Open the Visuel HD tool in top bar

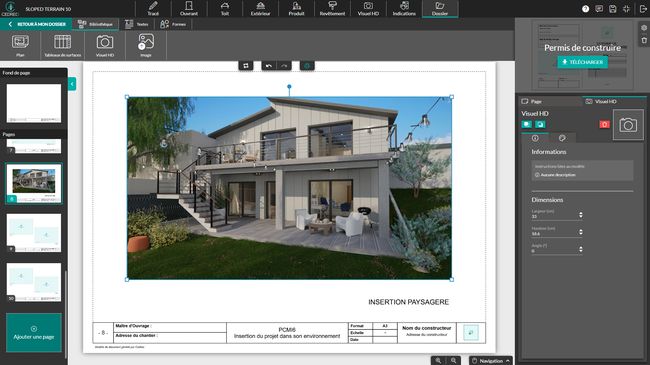tap(368, 8)
